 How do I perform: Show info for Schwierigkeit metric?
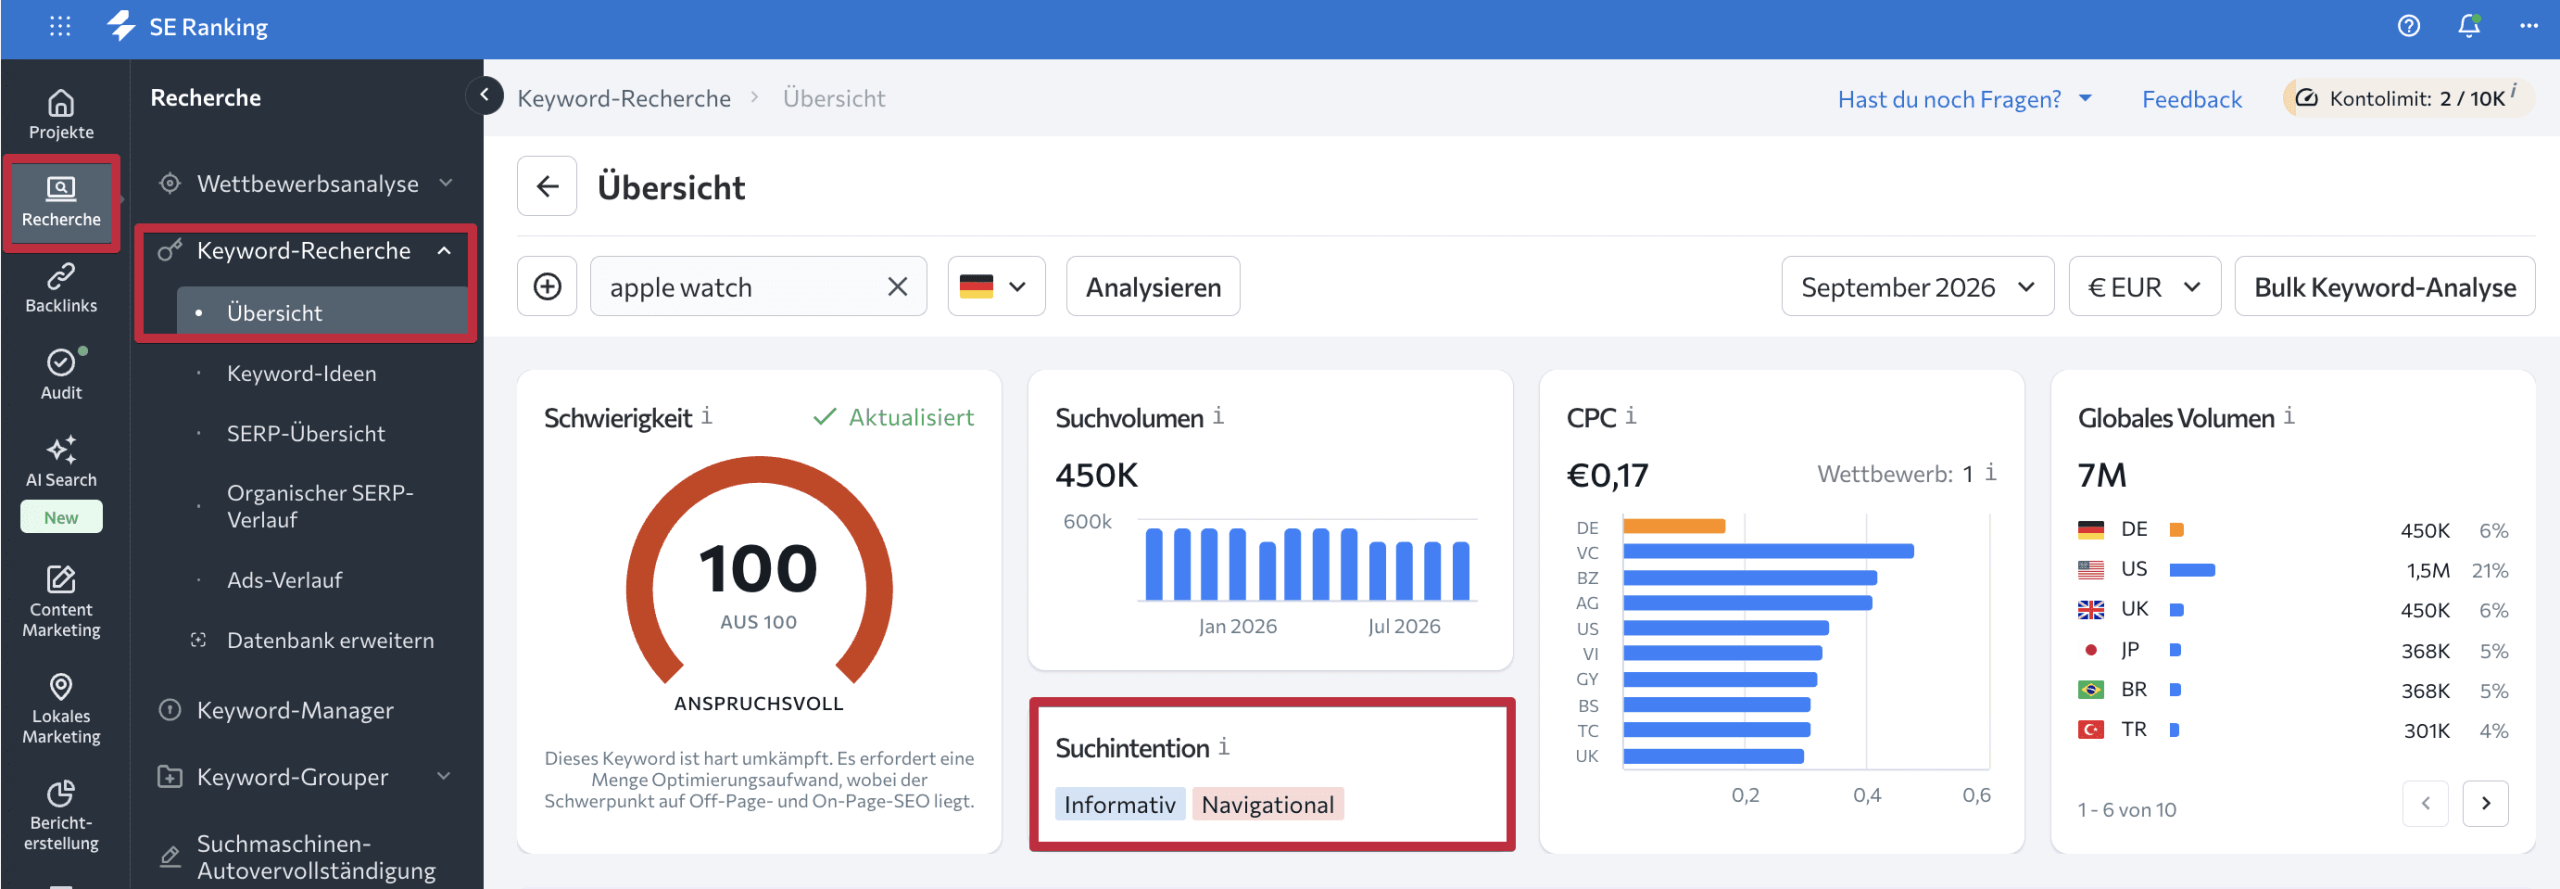(706, 415)
